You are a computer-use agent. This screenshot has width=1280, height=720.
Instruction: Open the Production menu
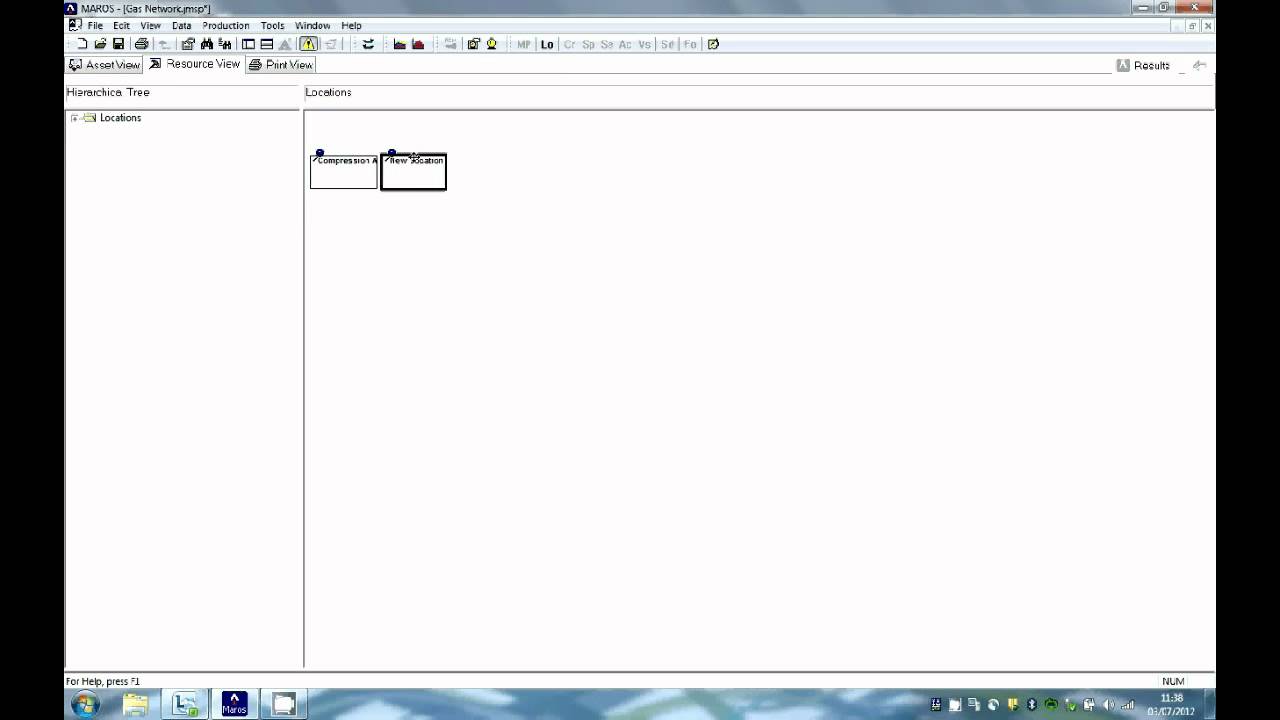pyautogui.click(x=226, y=26)
